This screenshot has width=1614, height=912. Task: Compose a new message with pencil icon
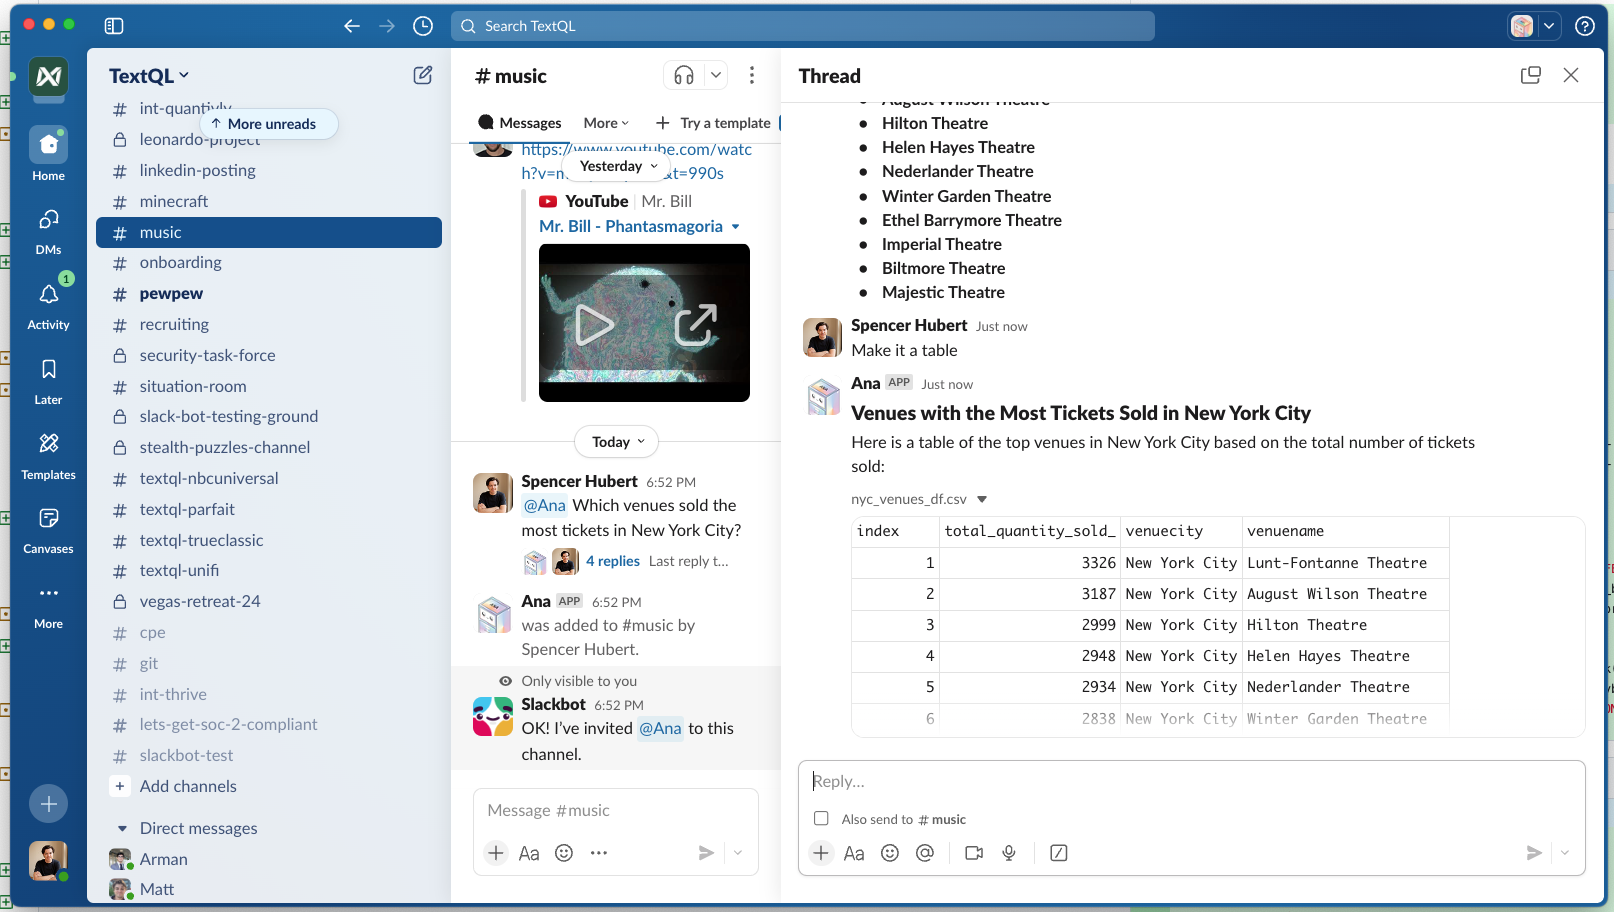click(x=423, y=75)
